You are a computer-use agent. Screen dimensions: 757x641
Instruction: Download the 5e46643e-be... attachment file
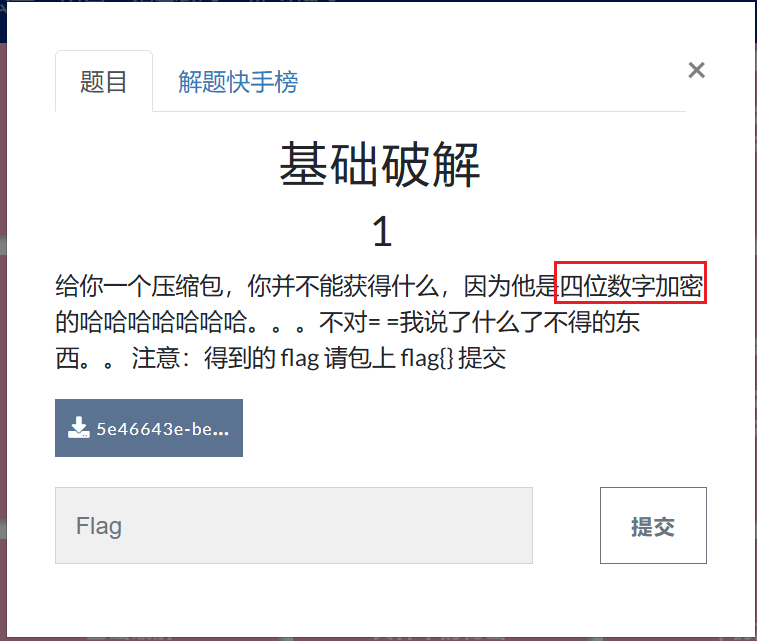click(x=149, y=428)
